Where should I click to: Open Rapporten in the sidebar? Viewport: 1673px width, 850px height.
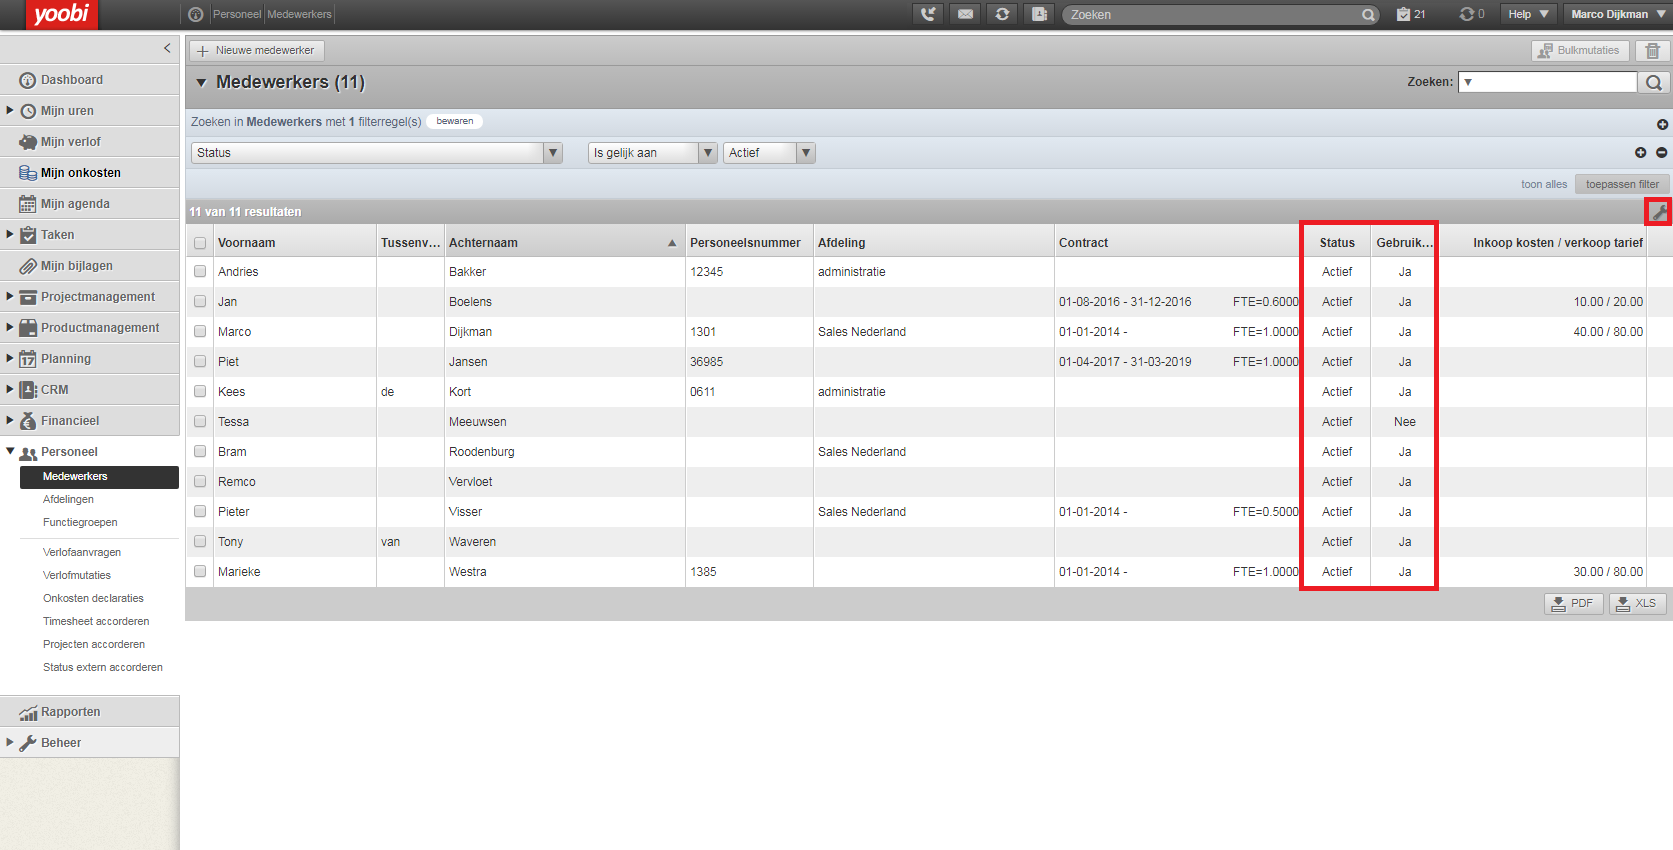click(x=90, y=712)
